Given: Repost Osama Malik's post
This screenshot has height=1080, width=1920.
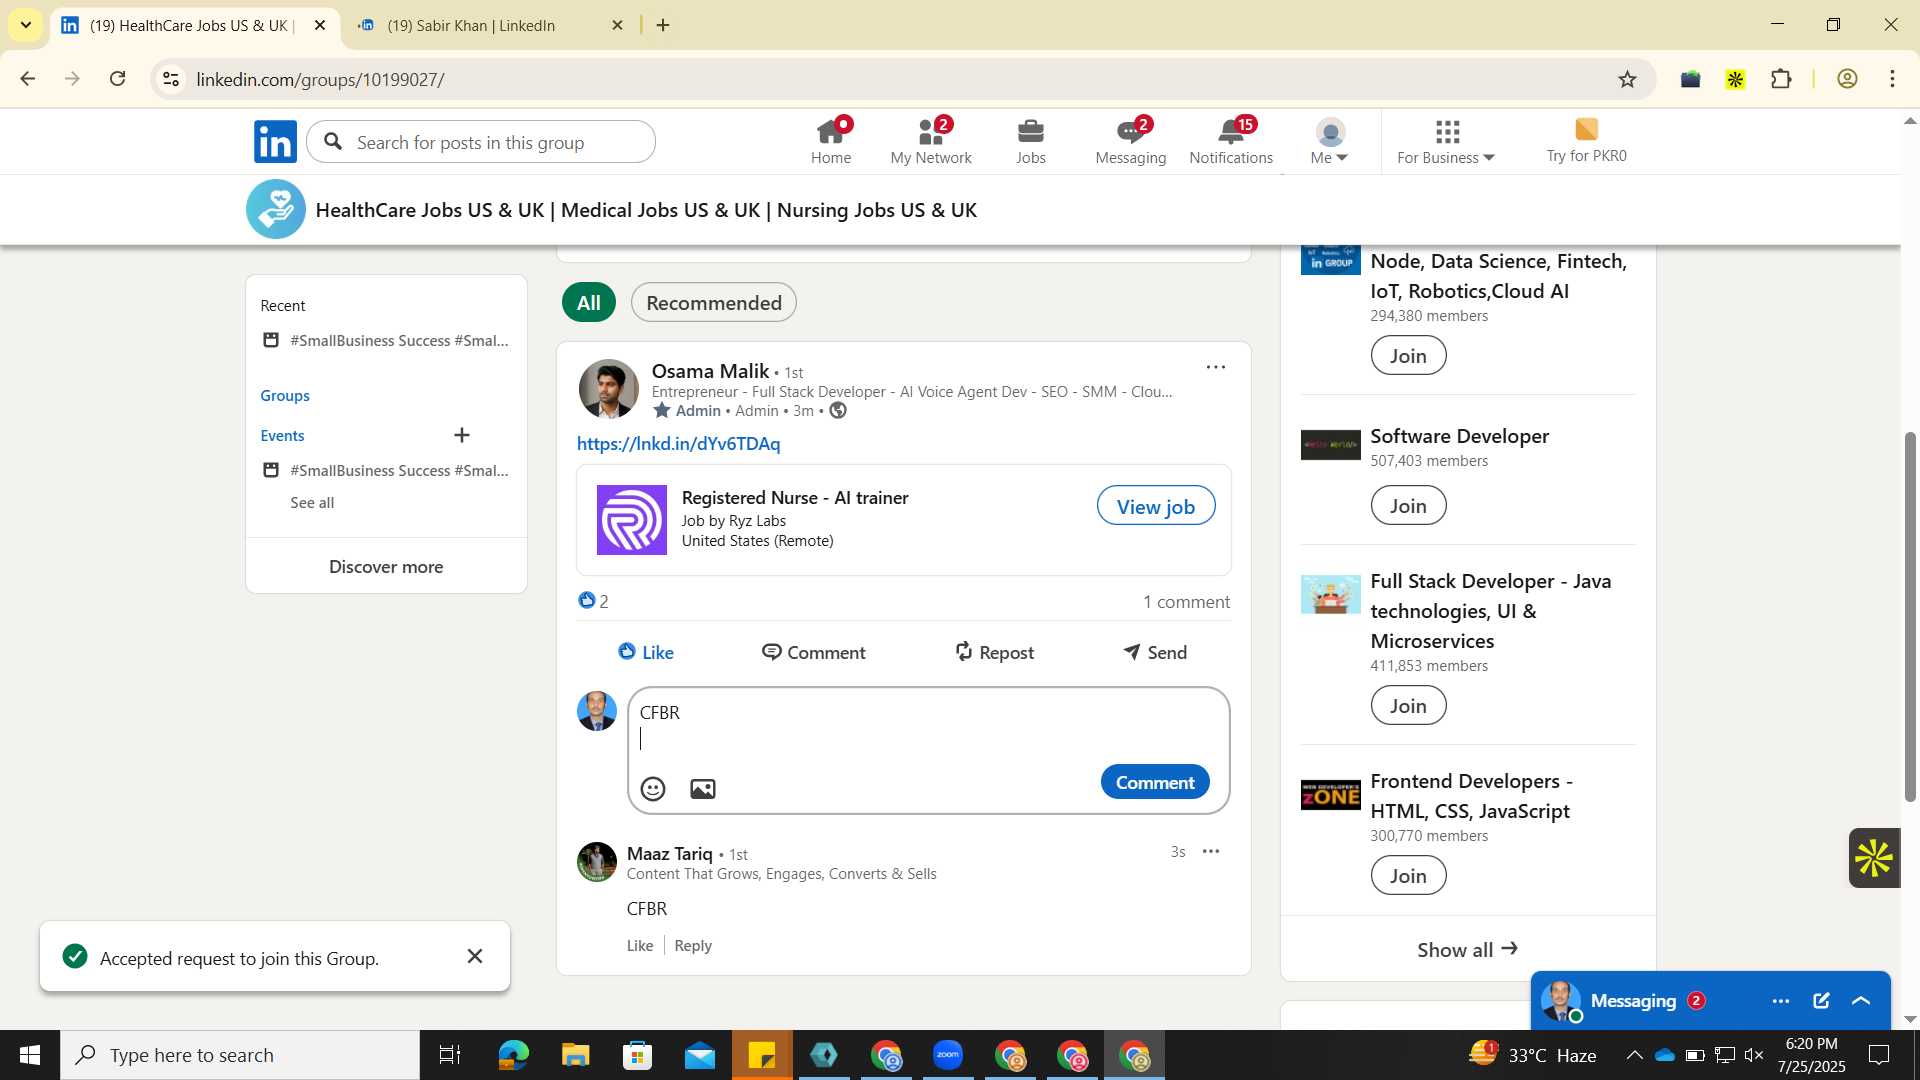Looking at the screenshot, I should pyautogui.click(x=994, y=652).
